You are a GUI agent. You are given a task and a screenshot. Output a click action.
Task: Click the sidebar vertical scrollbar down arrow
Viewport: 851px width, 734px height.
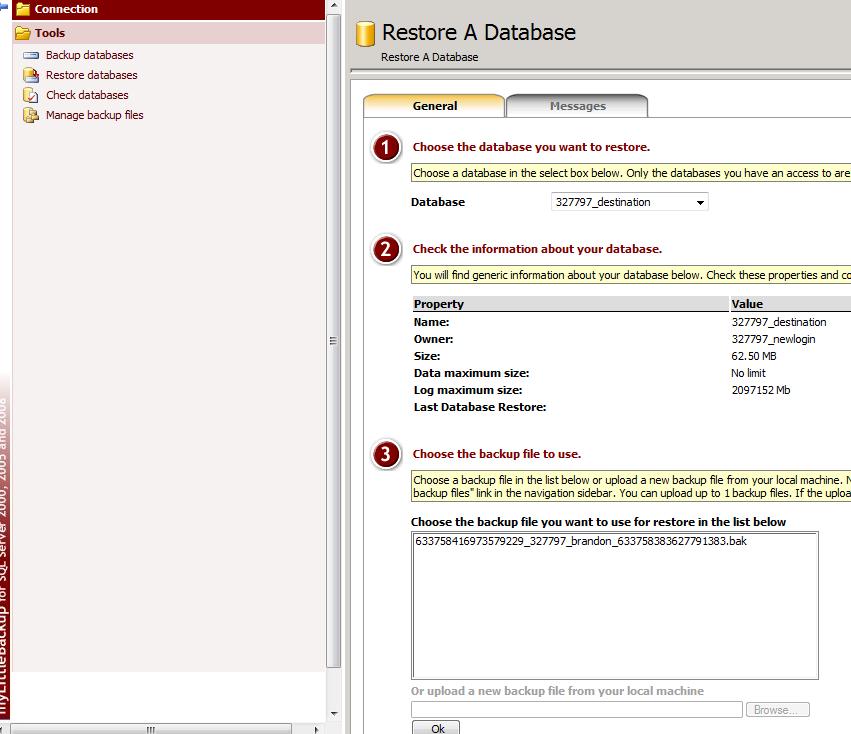[334, 714]
